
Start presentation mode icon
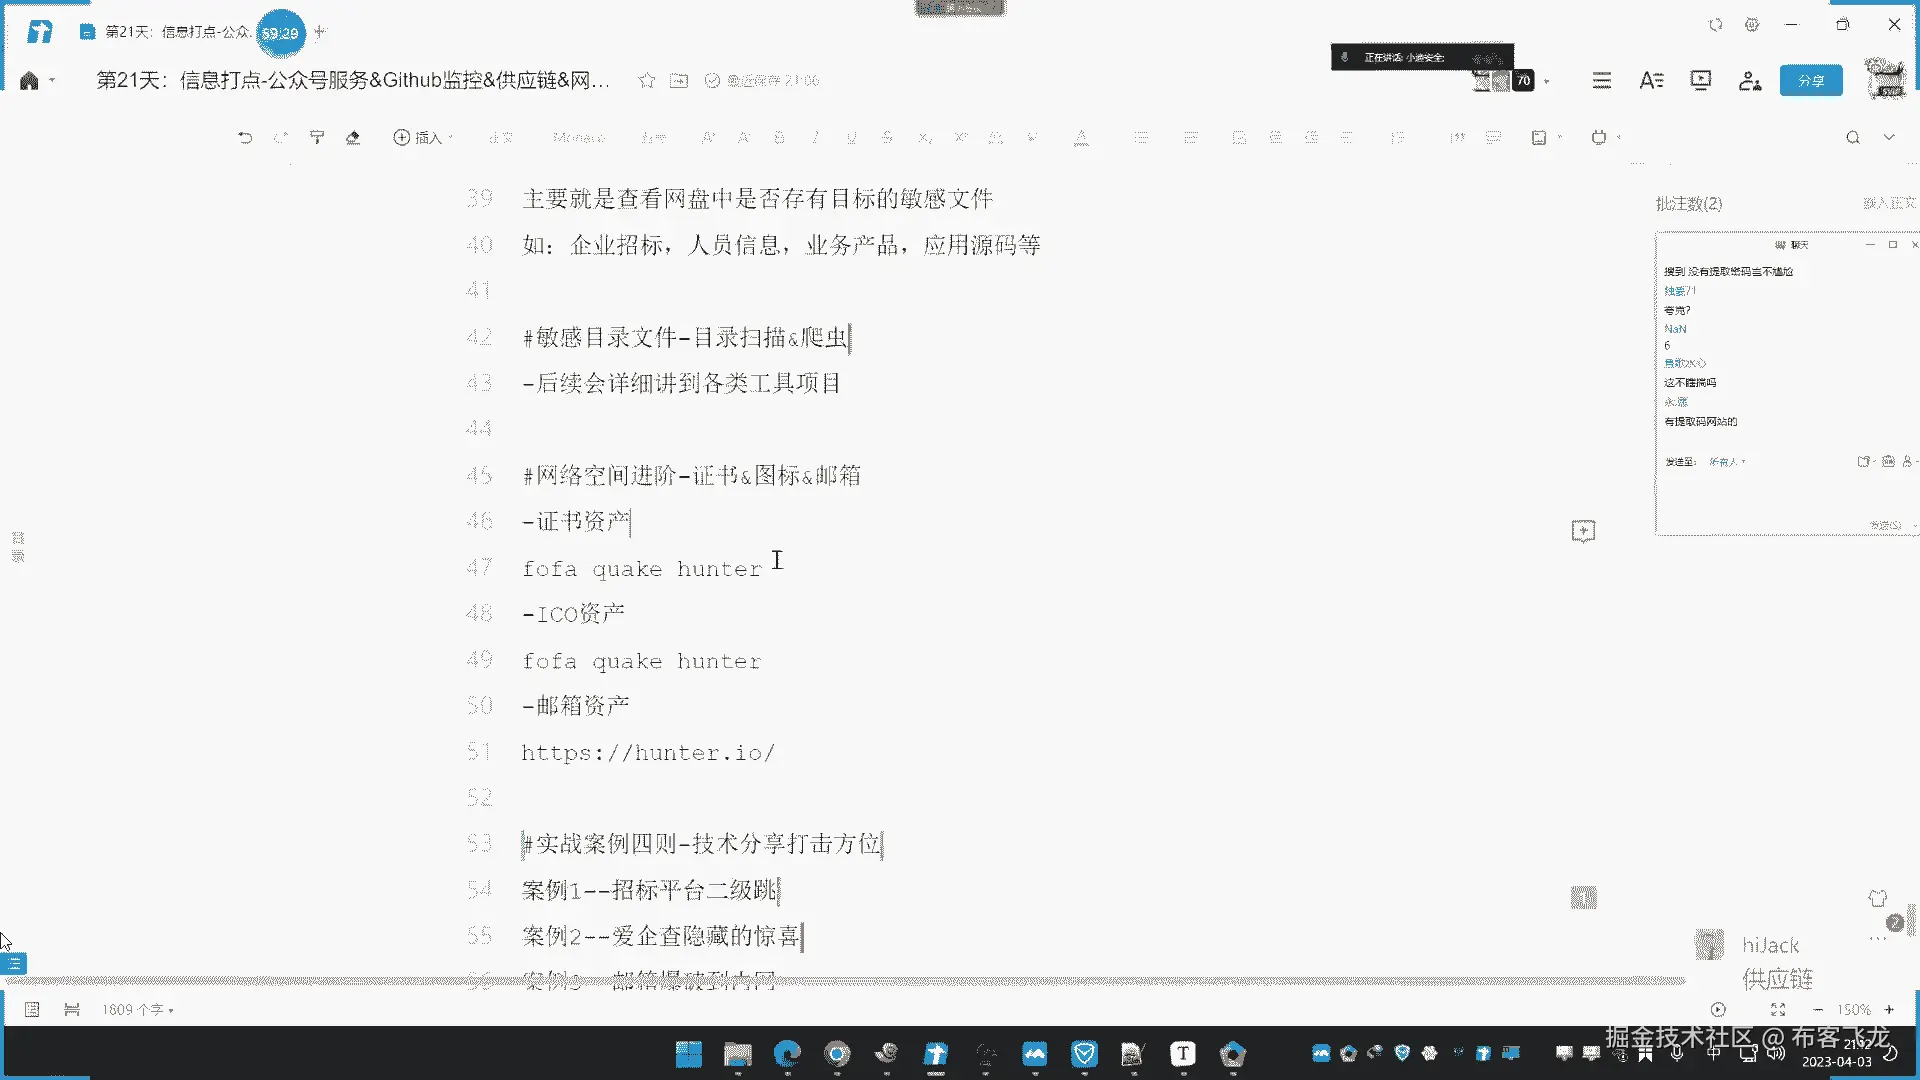click(x=1700, y=81)
